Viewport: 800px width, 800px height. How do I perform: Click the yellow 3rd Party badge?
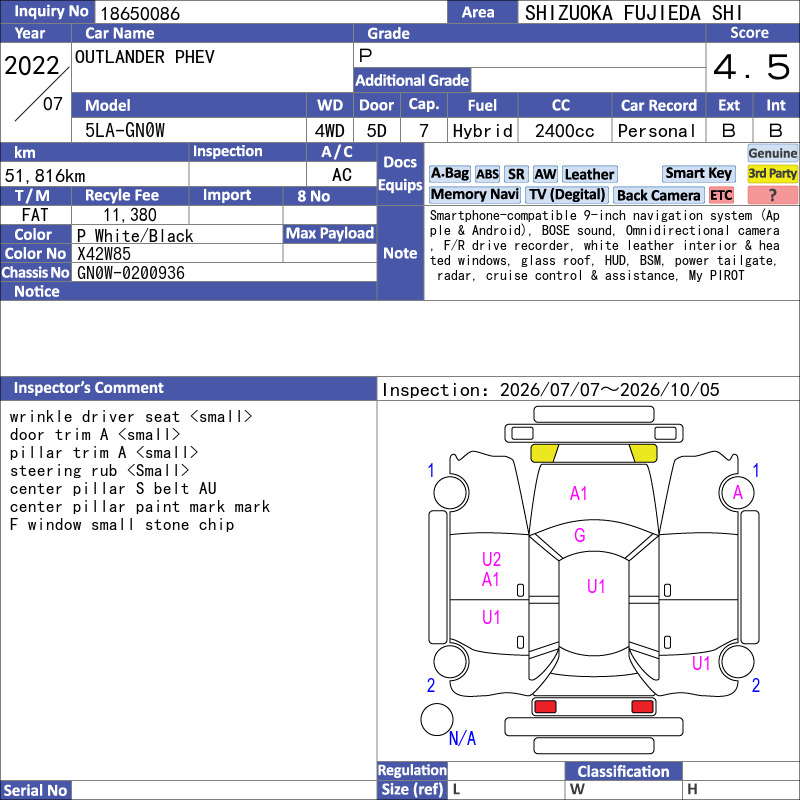pyautogui.click(x=772, y=173)
